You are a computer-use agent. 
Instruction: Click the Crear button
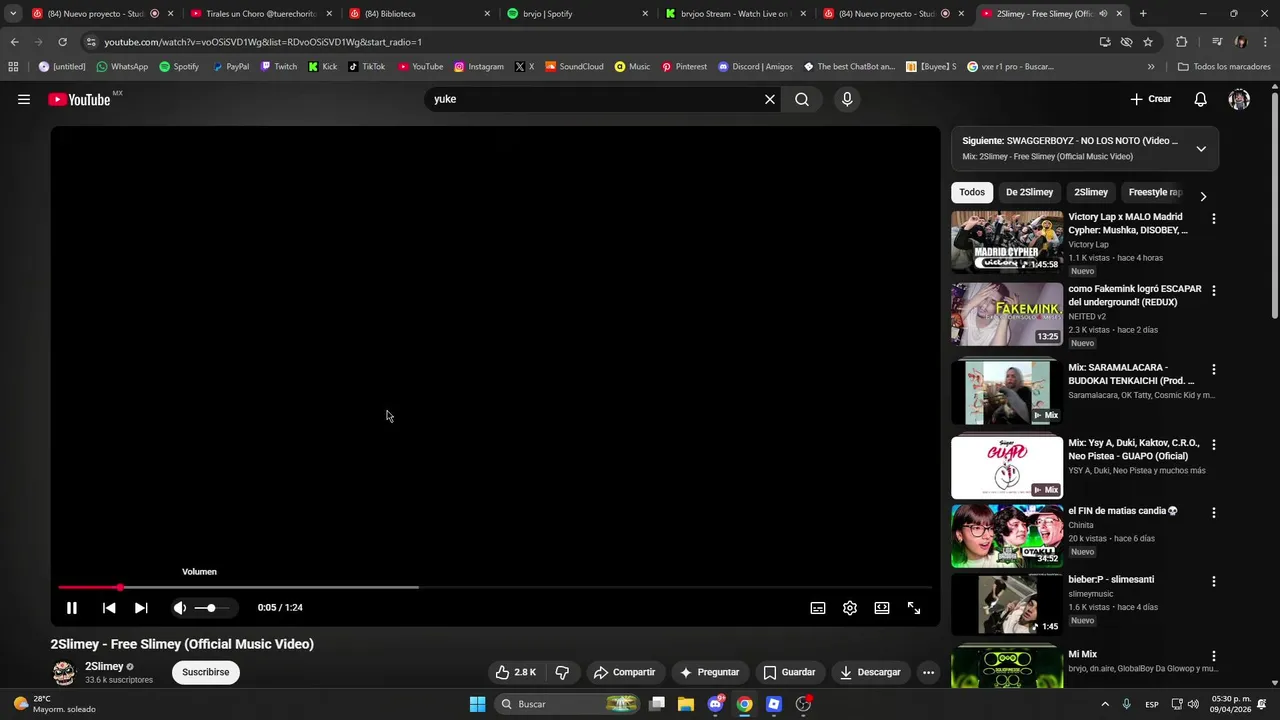1150,99
